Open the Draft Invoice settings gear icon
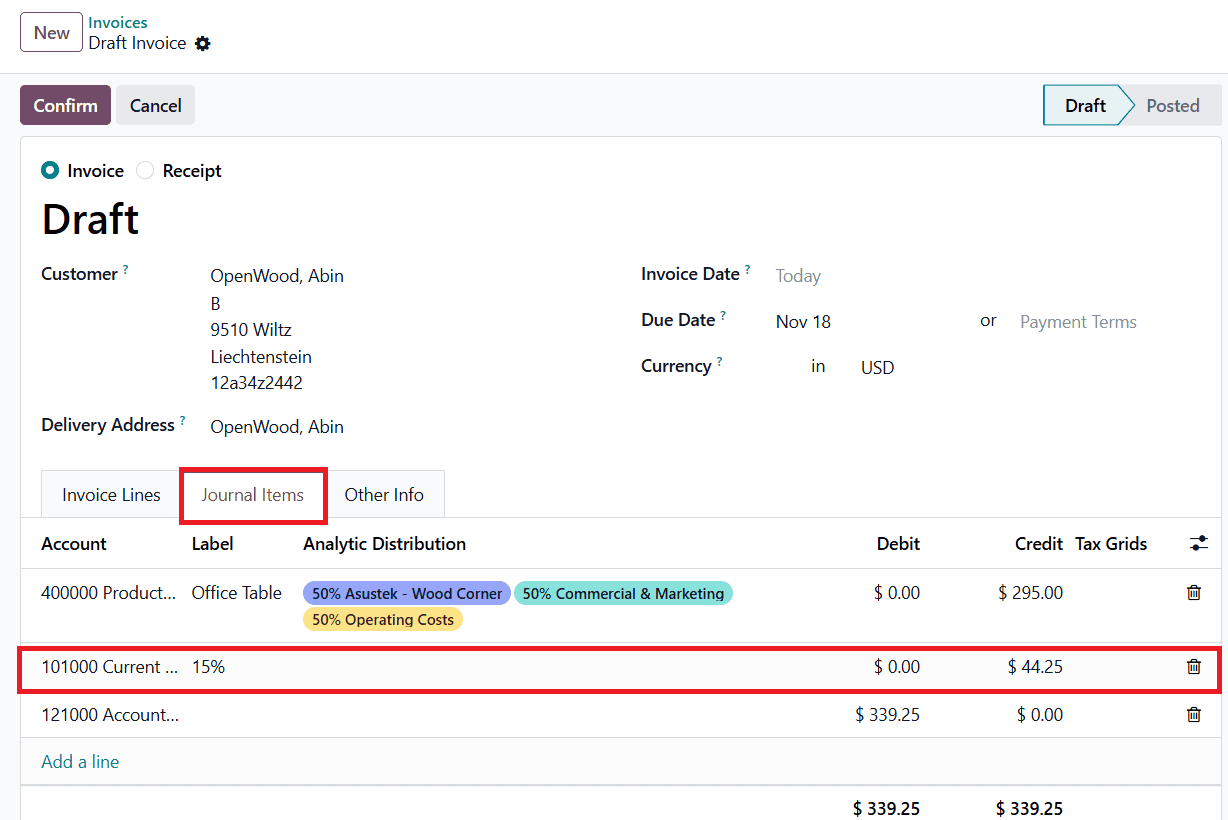The width and height of the screenshot is (1228, 820). [x=203, y=43]
